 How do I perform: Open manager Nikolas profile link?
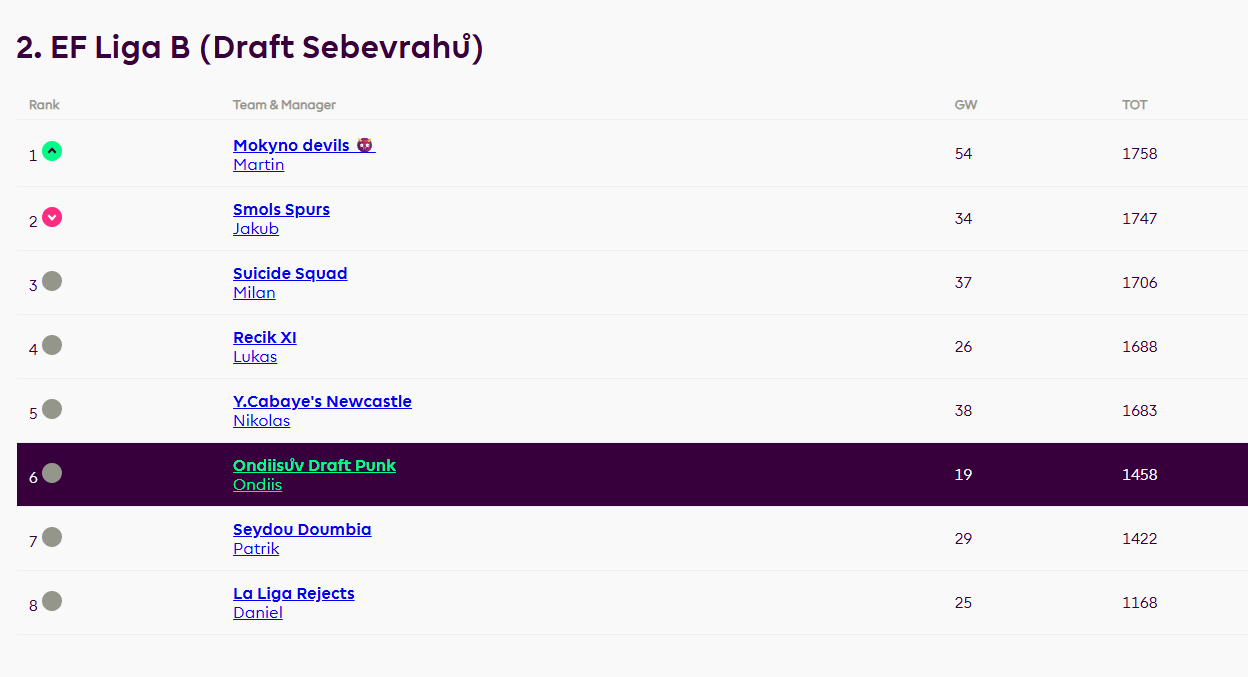coord(261,421)
